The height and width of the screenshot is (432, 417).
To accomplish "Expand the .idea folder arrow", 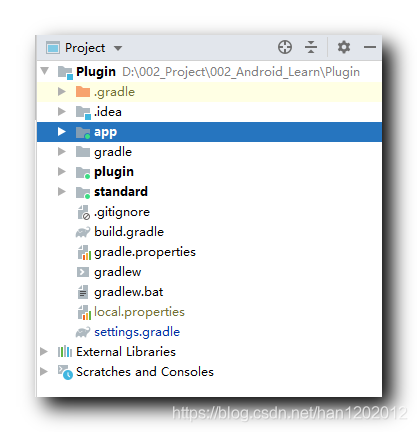I will [x=62, y=111].
